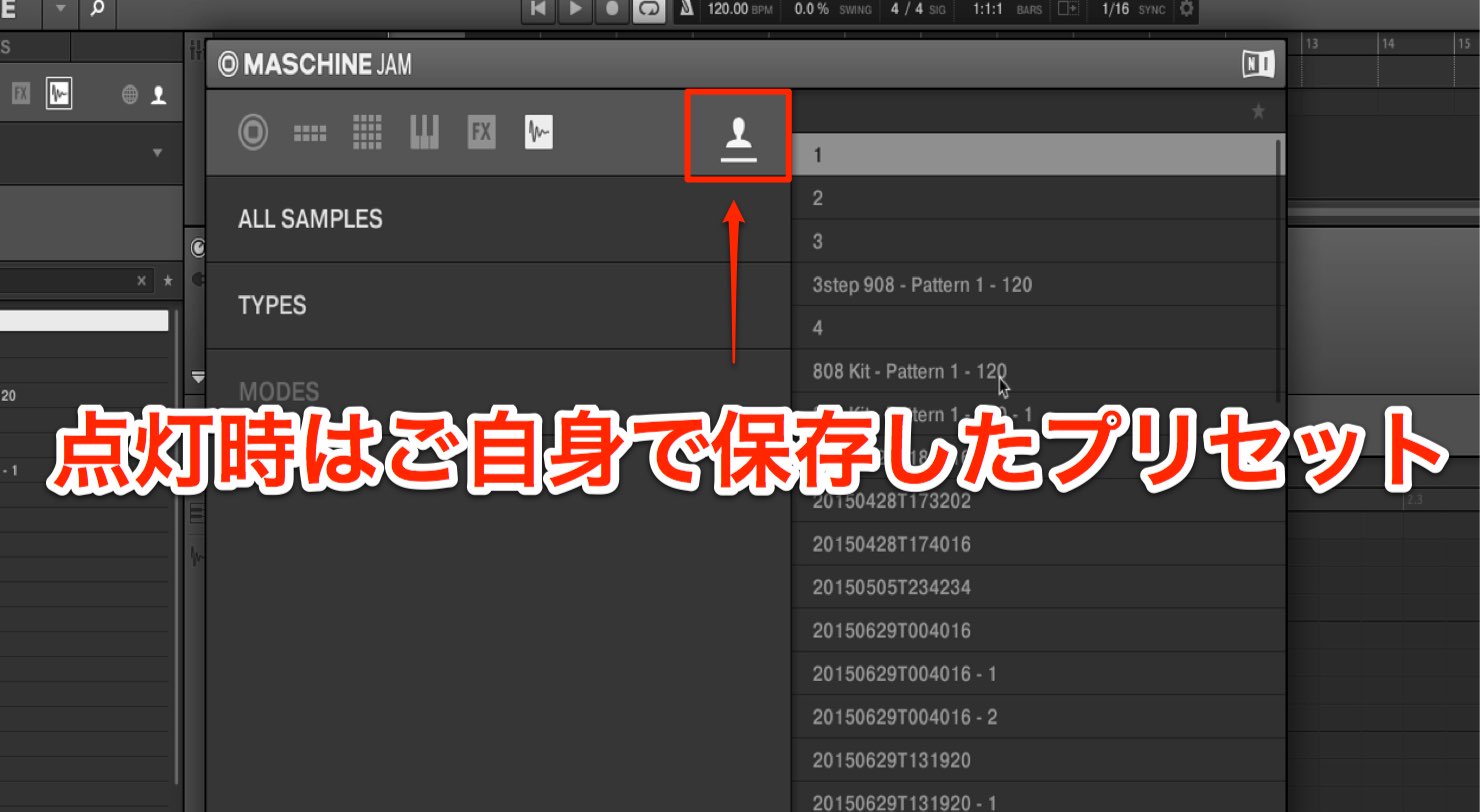Select sample 20150629T131920
Viewport: 1480px width, 812px height.
(x=1038, y=761)
